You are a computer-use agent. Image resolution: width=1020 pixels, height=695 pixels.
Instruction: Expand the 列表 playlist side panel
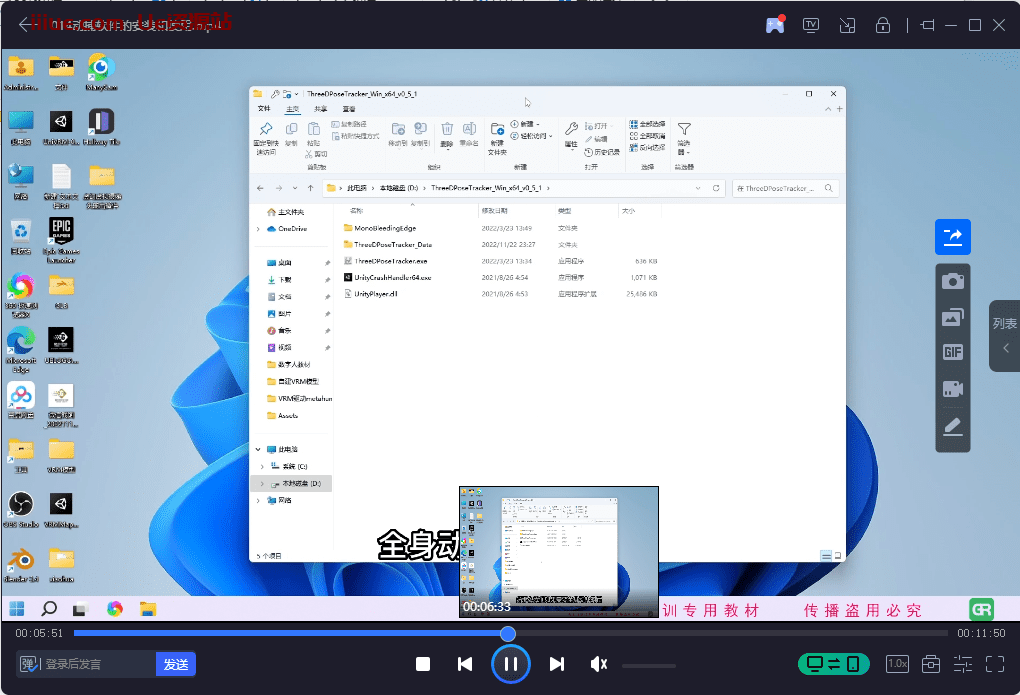click(1004, 336)
